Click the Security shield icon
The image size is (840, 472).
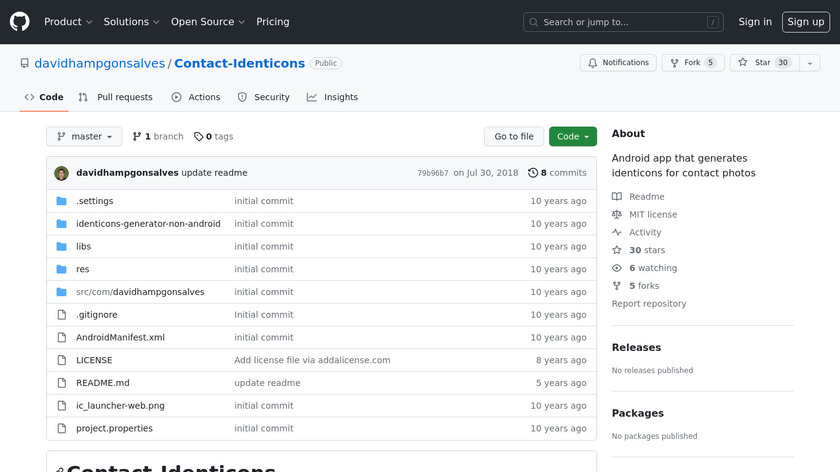(x=242, y=97)
